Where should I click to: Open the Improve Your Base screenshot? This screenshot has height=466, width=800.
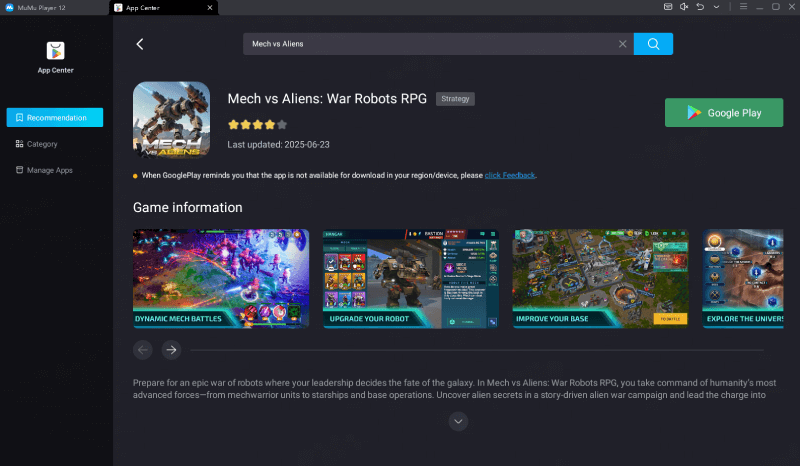click(x=601, y=279)
